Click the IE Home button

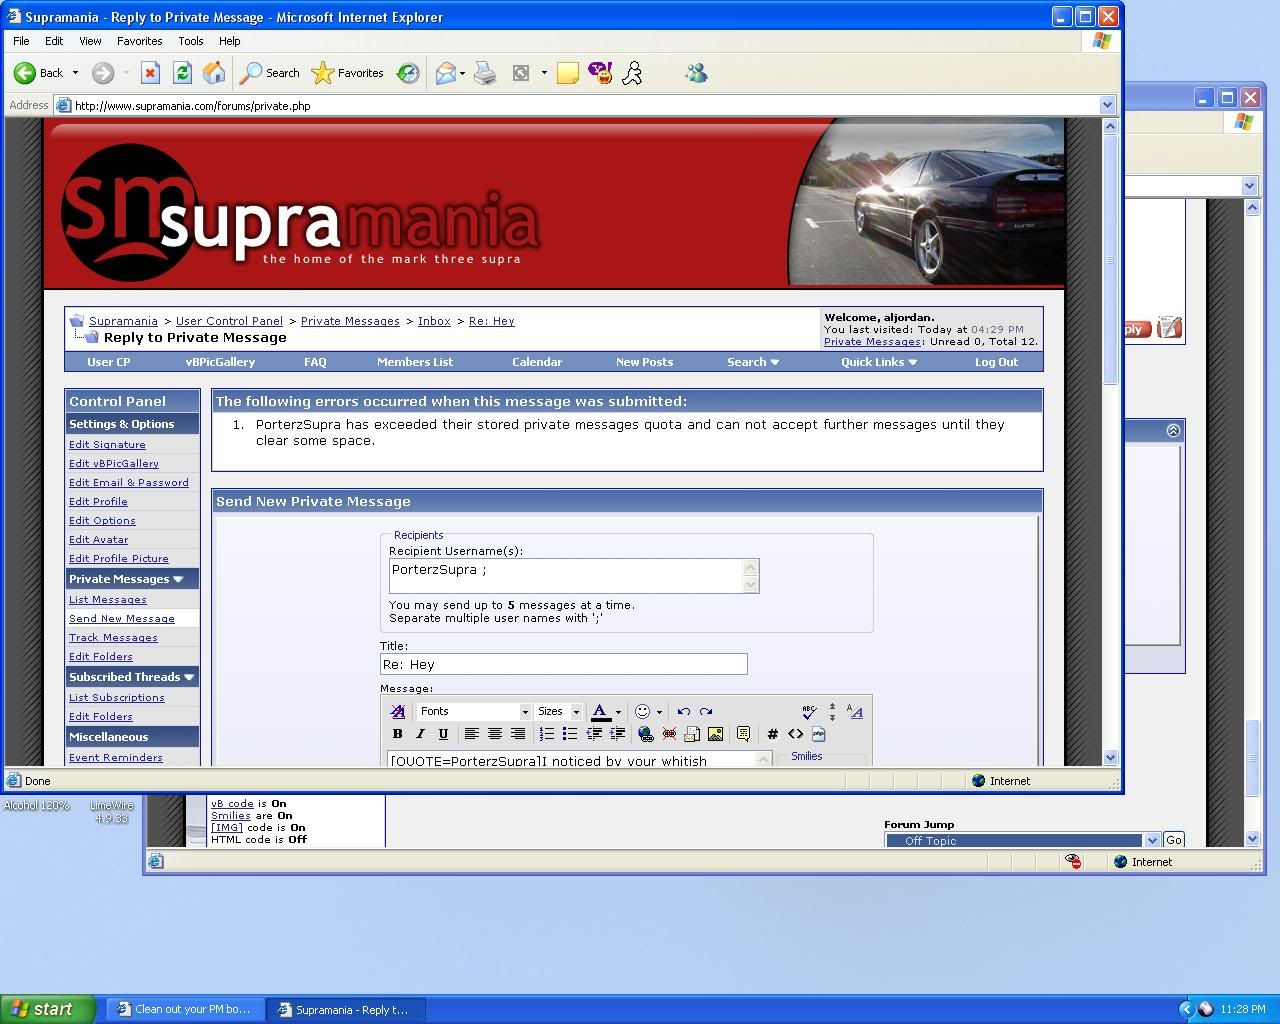tap(213, 73)
